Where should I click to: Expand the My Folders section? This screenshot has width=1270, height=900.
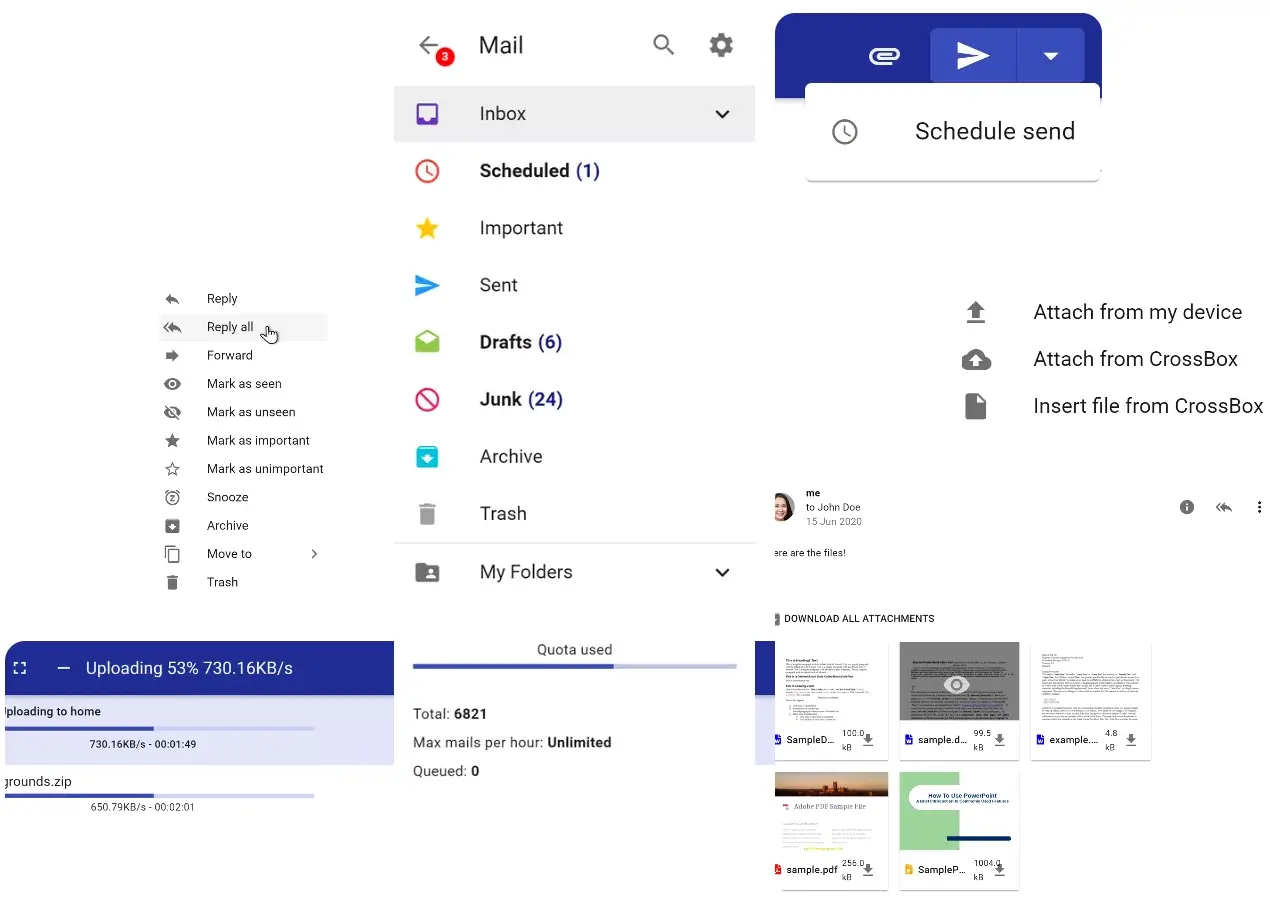(x=722, y=572)
